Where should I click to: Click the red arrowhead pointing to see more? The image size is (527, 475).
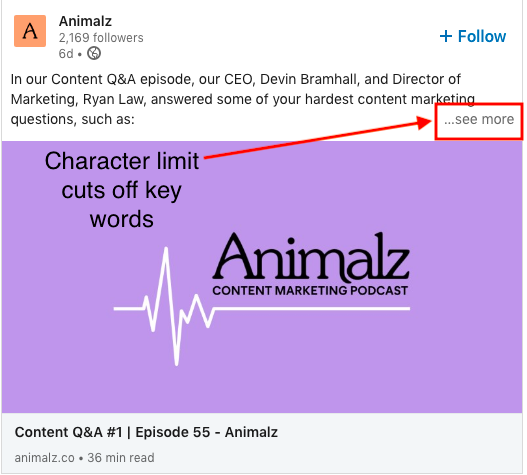point(423,122)
